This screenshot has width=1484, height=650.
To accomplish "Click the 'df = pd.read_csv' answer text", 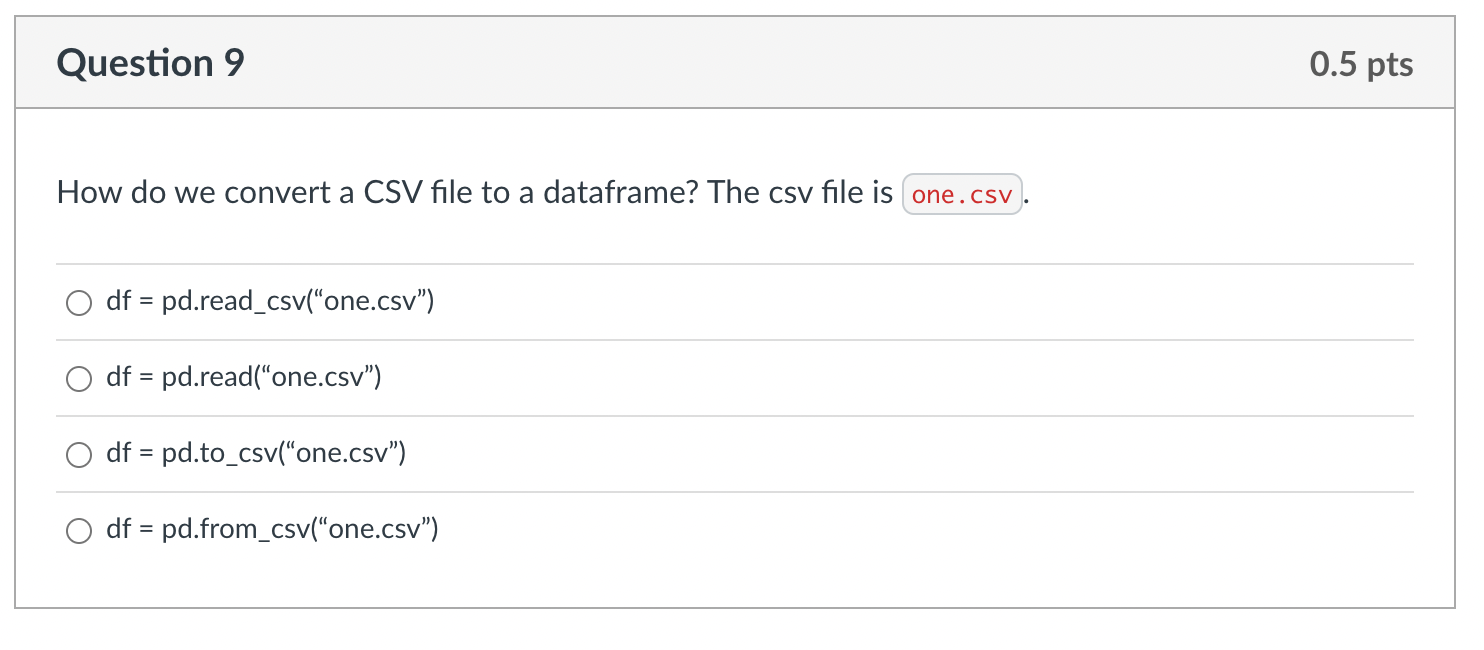I will click(x=270, y=302).
